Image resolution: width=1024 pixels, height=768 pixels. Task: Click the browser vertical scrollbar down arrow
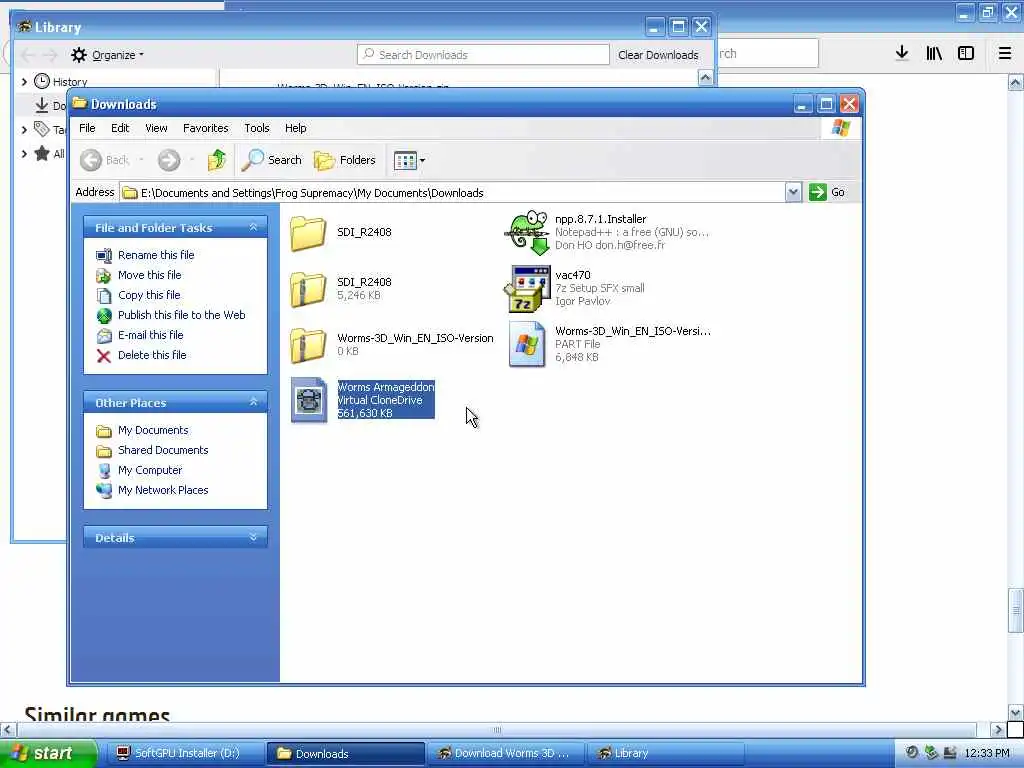(x=1016, y=711)
